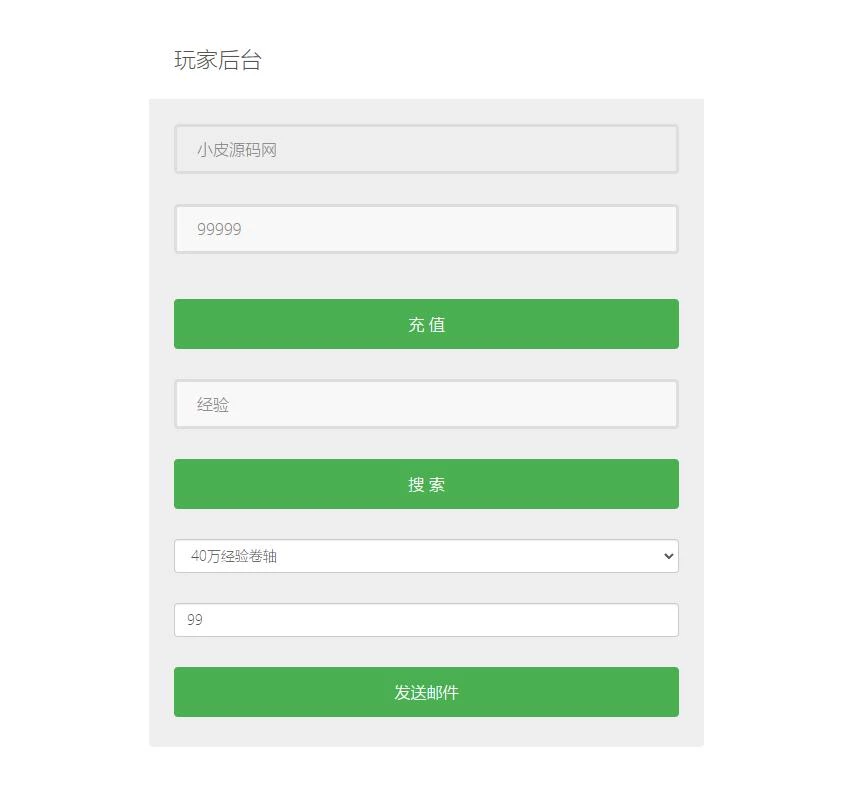Select the item selector showing 40万经验卷轴
The height and width of the screenshot is (785, 849).
tap(426, 556)
